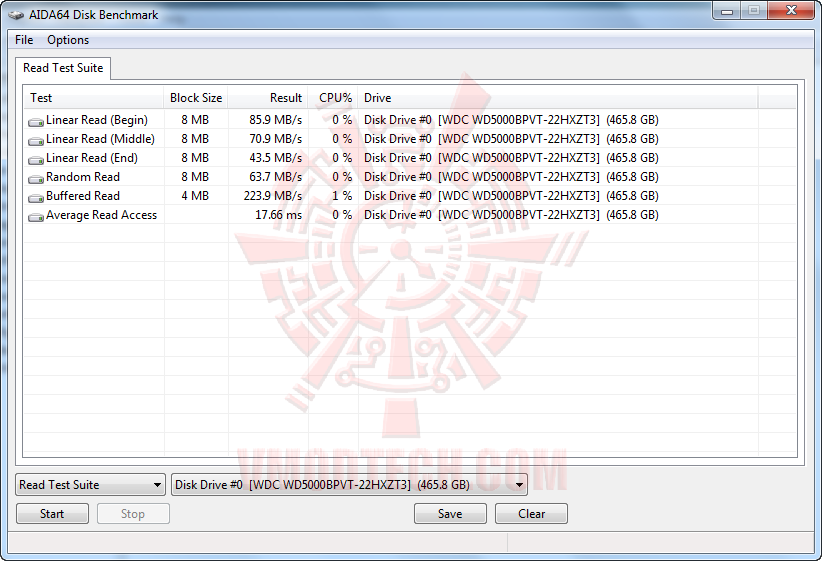Click the 223.9 MB/s result value
Screen dimensions: 822x561
[x=273, y=196]
